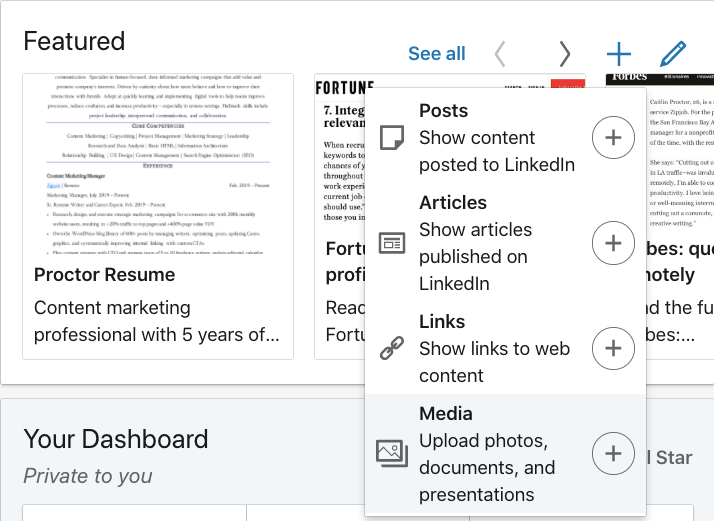Image resolution: width=714 pixels, height=521 pixels.
Task: Open the Proctor Resume title
Action: point(104,275)
